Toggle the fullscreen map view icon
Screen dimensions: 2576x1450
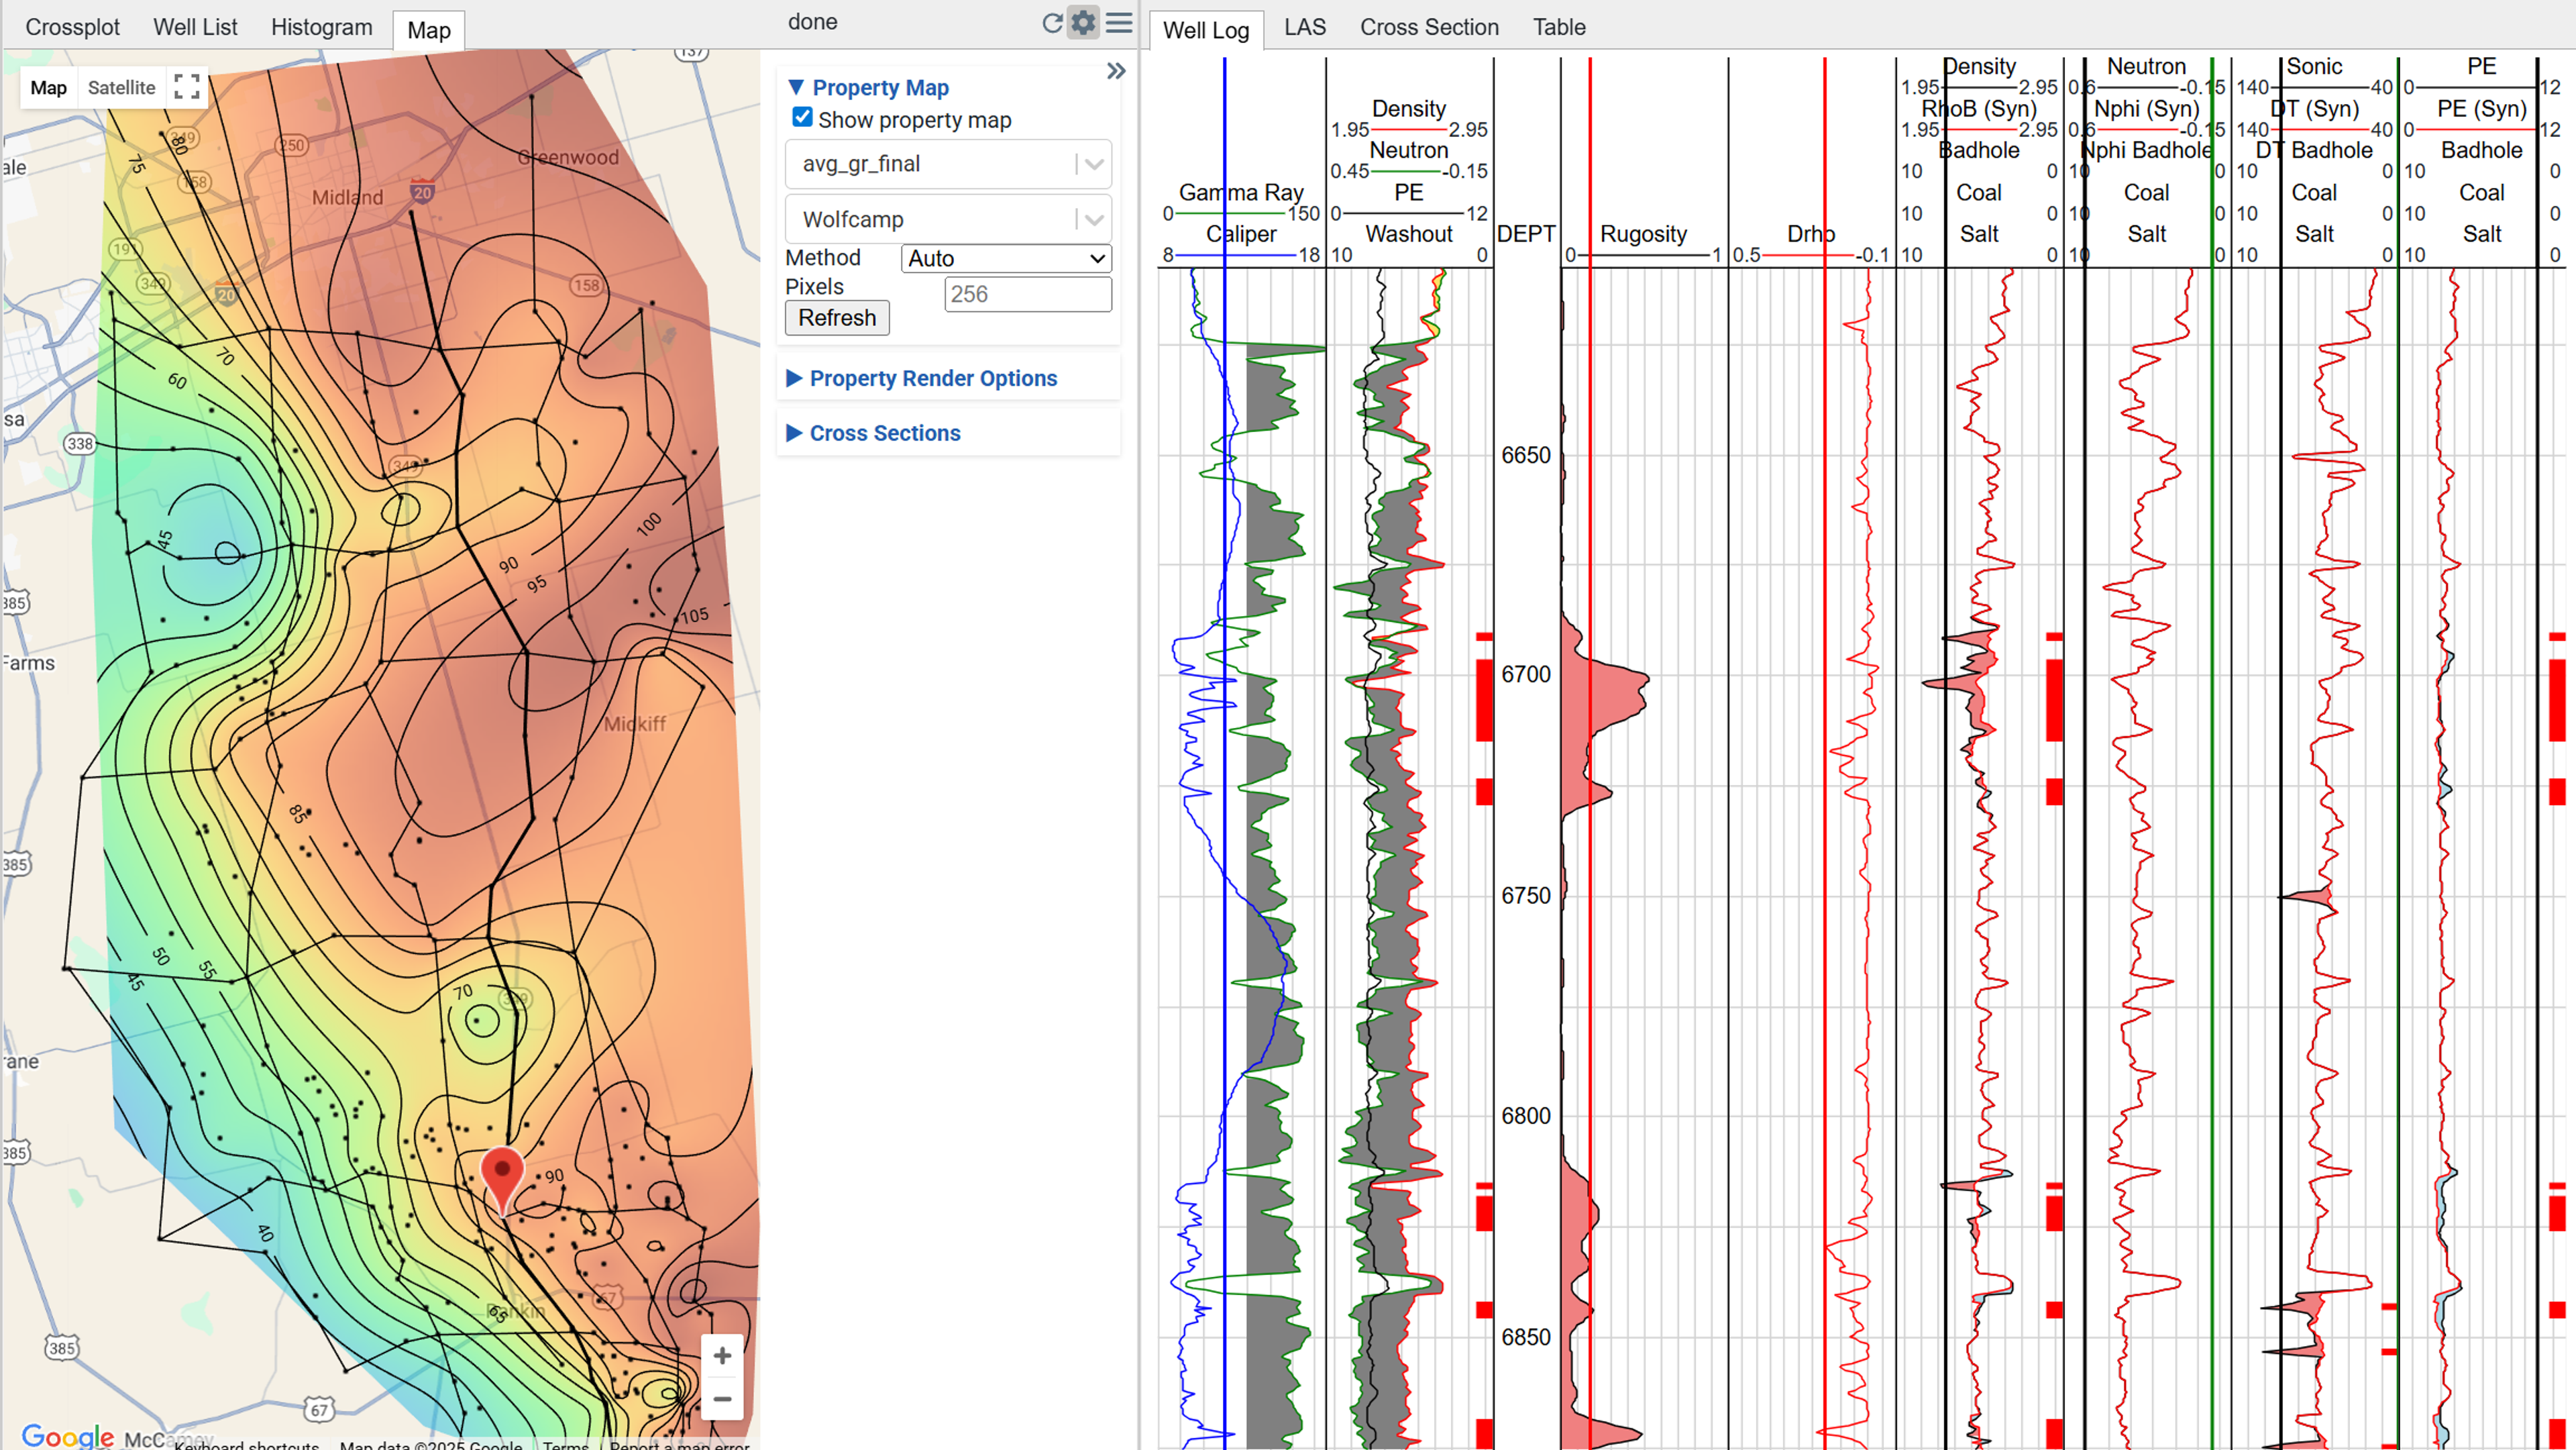tap(187, 87)
